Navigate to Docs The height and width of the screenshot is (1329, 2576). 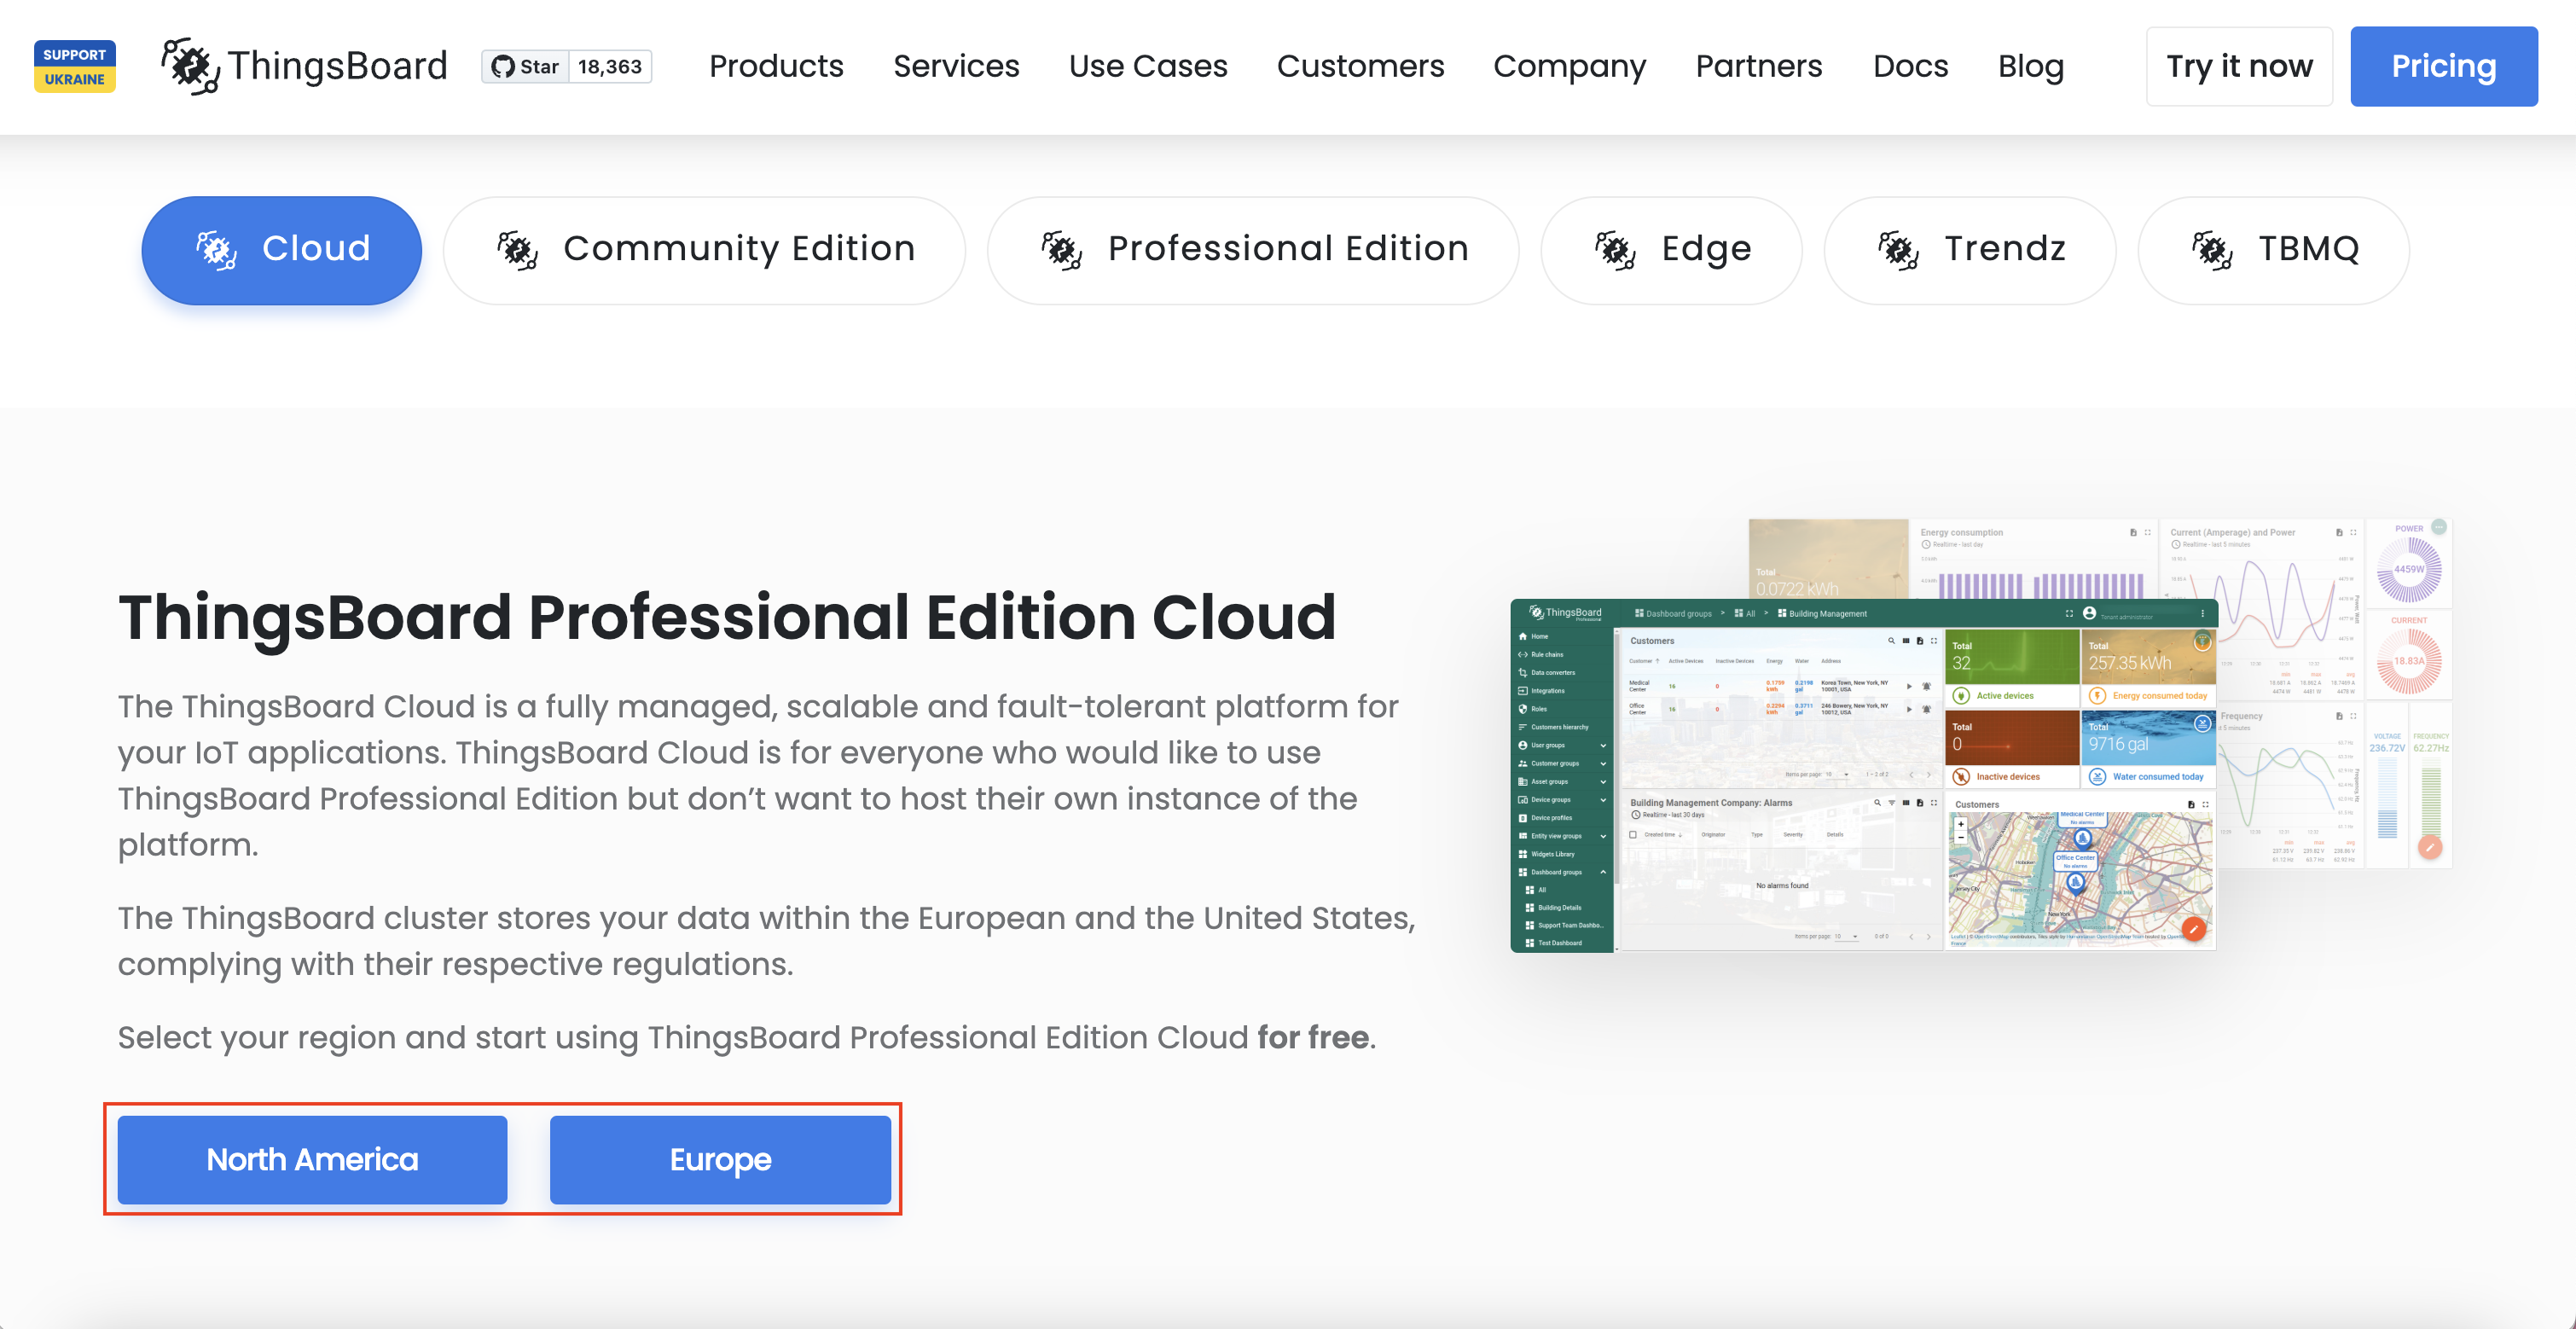1910,66
